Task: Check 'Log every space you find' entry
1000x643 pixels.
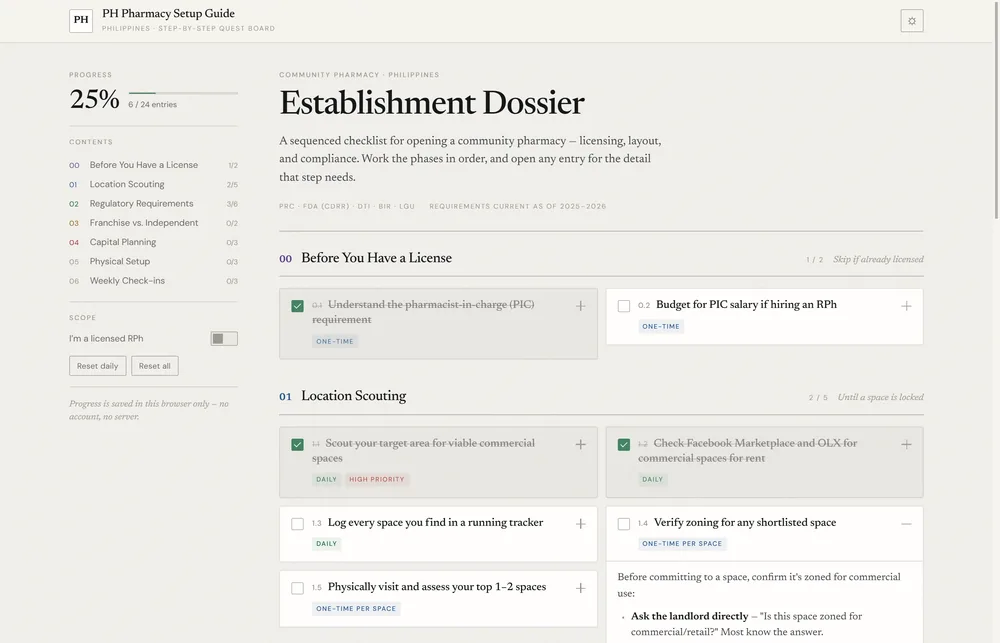Action: click(297, 524)
